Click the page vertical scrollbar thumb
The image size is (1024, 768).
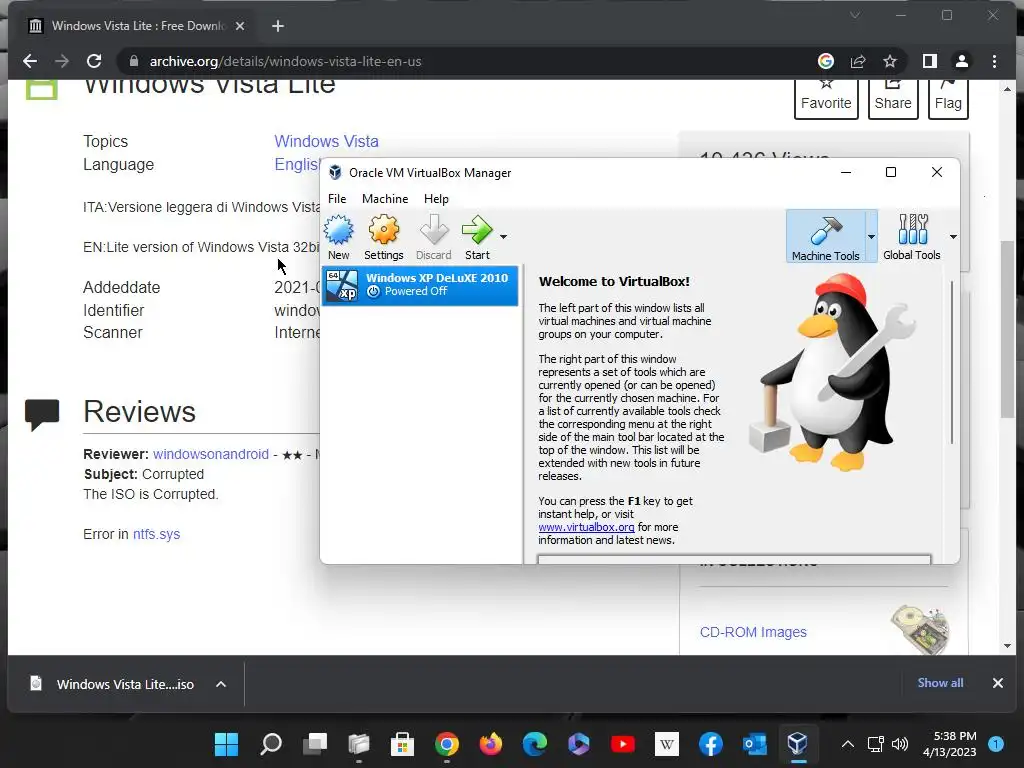[1008, 329]
